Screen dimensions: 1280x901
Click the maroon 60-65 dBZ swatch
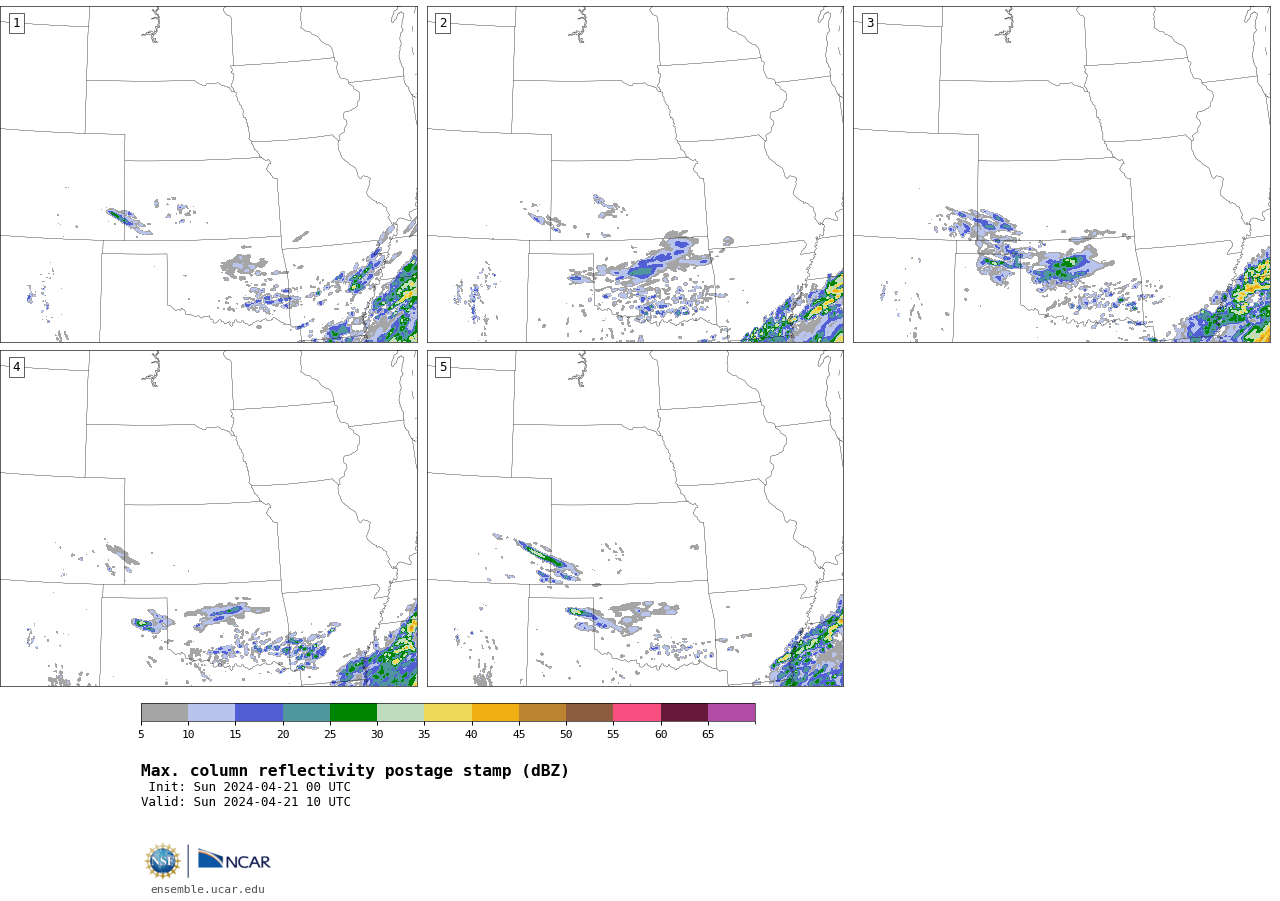click(684, 712)
